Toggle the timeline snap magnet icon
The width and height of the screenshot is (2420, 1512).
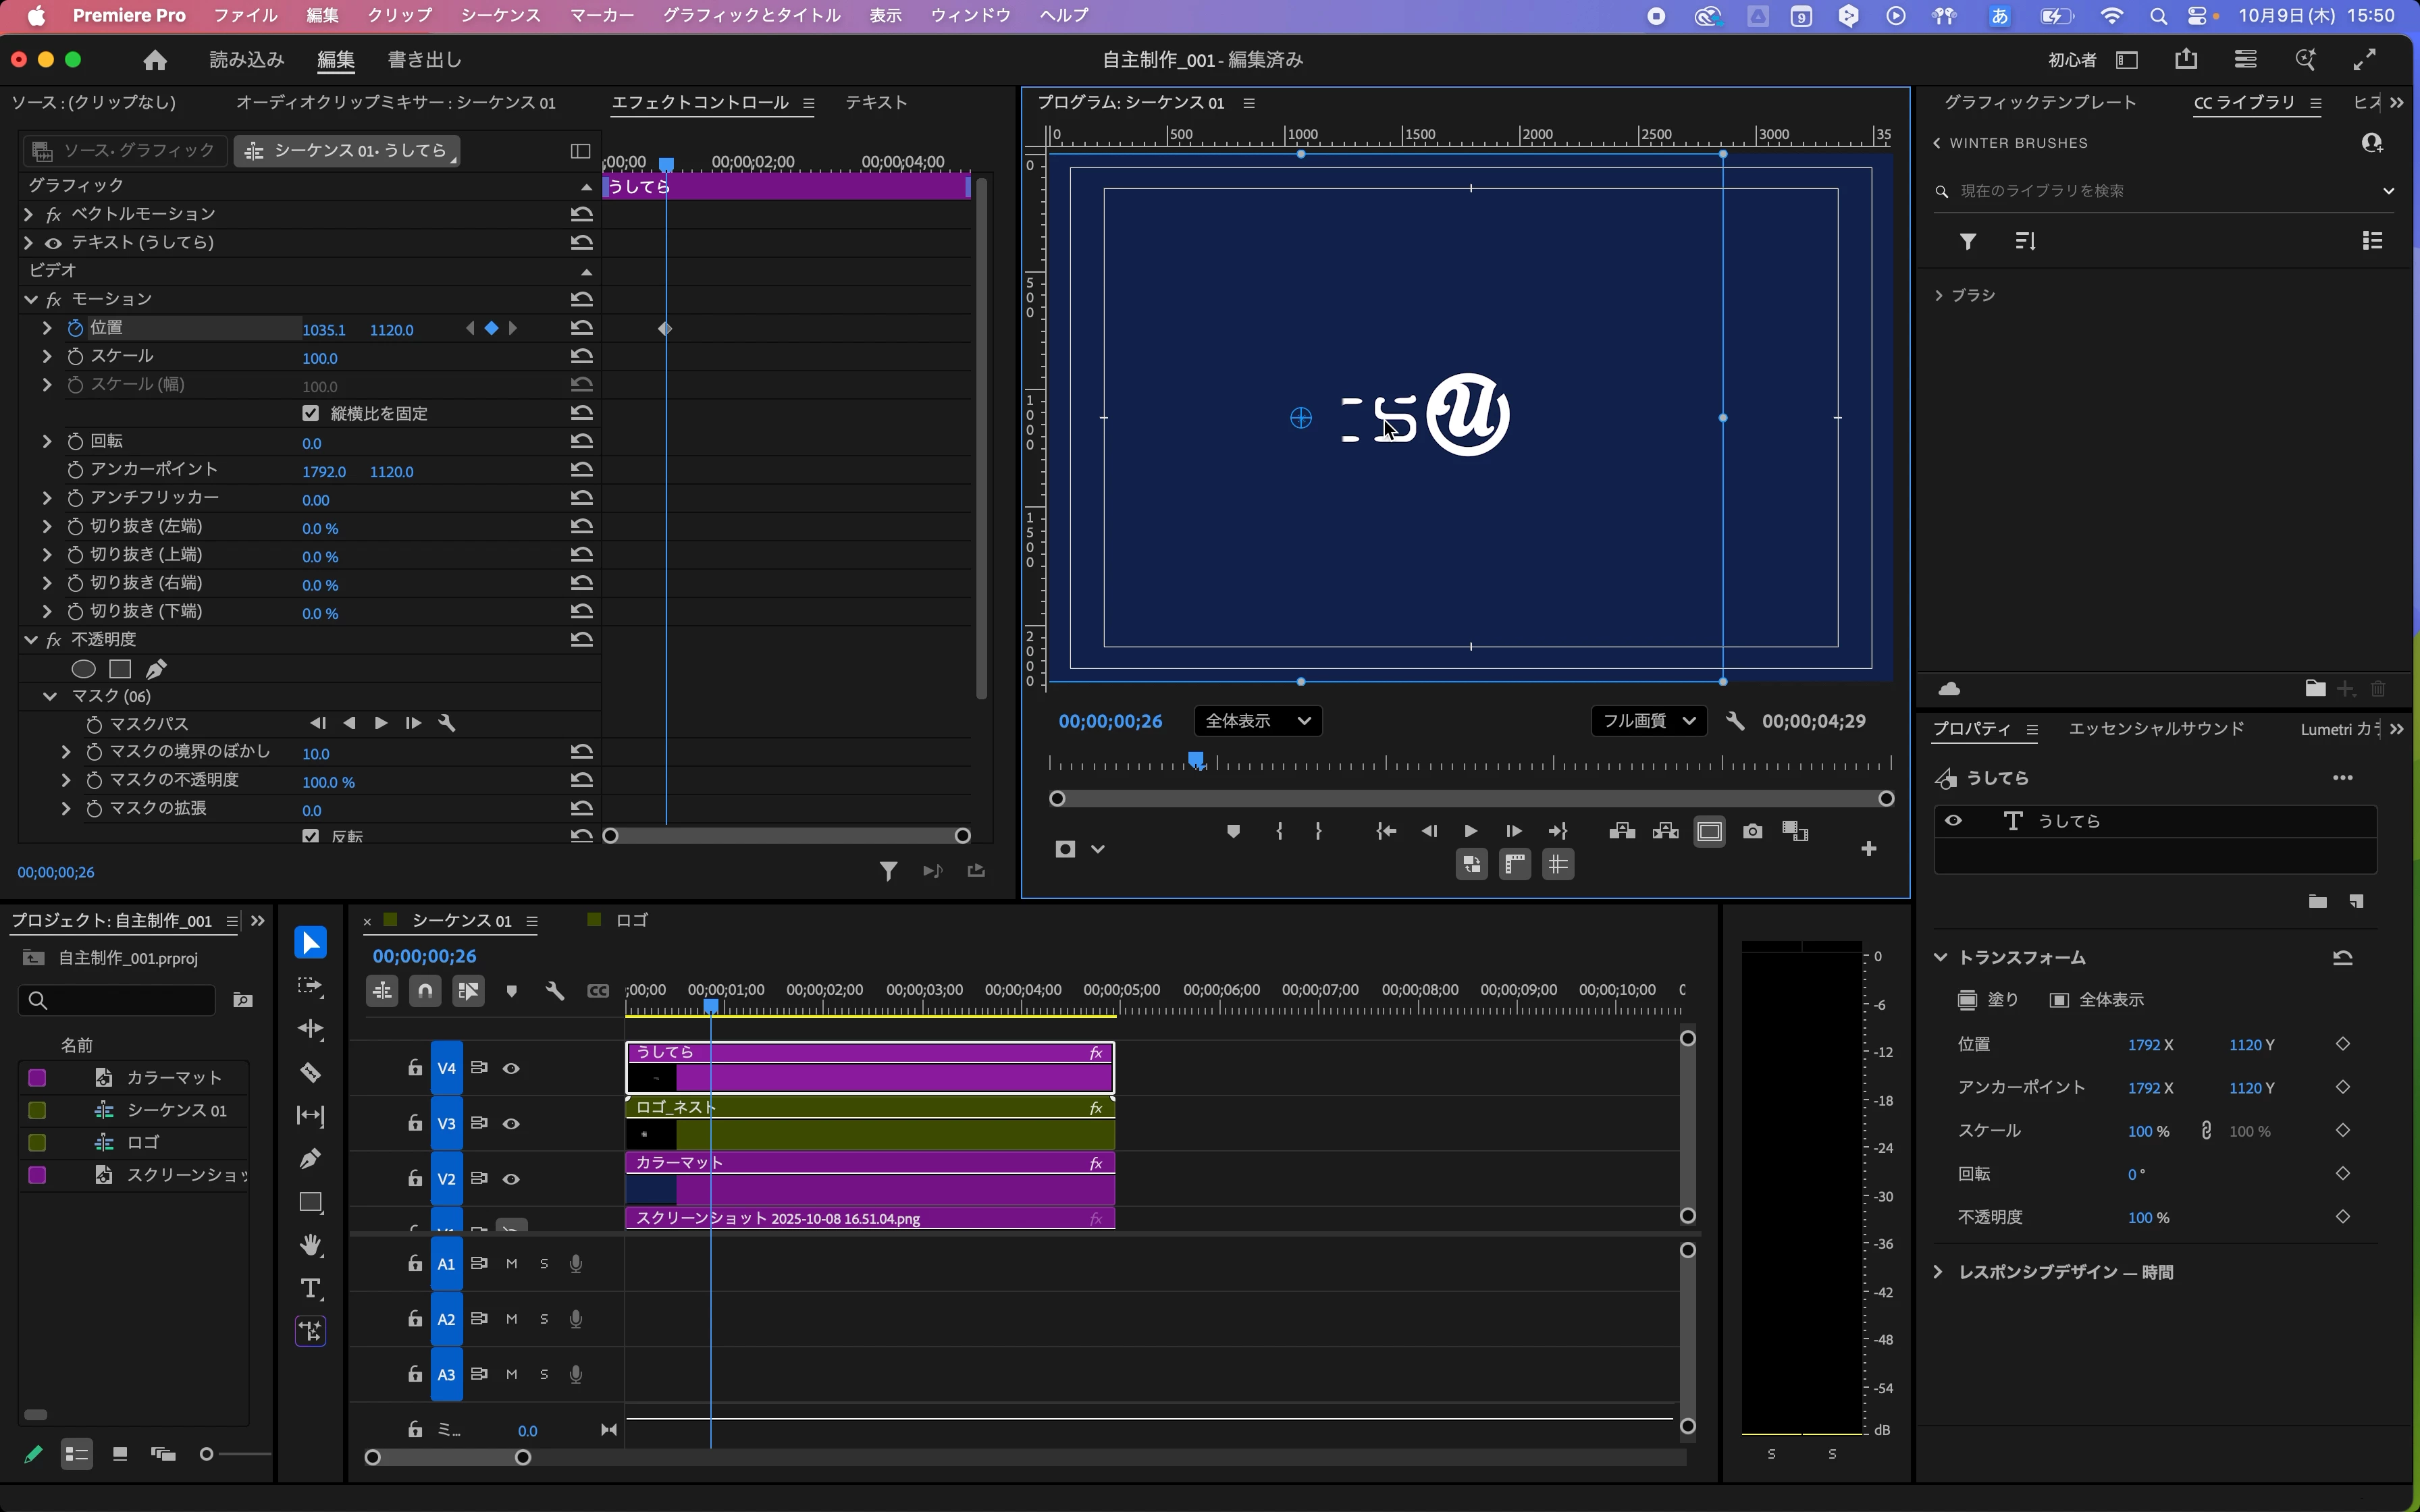click(425, 991)
